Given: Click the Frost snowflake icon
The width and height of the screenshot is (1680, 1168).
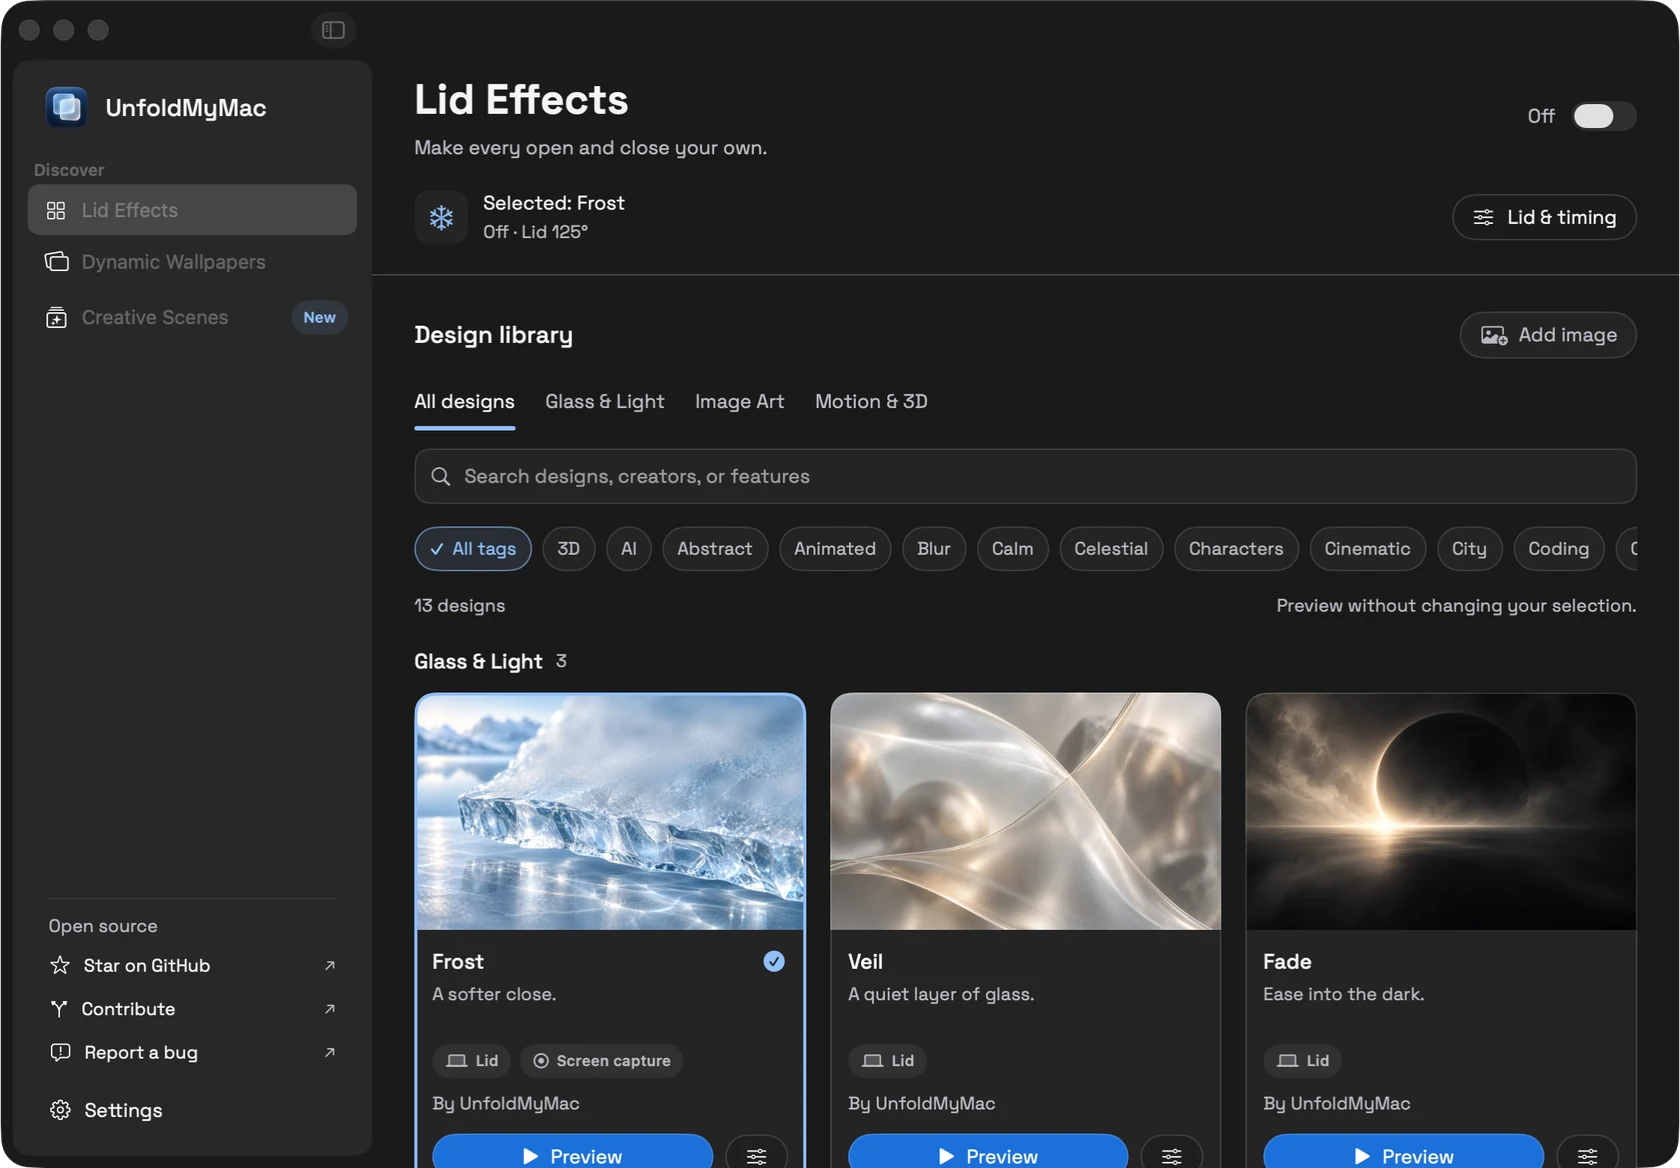Looking at the screenshot, I should (441, 217).
